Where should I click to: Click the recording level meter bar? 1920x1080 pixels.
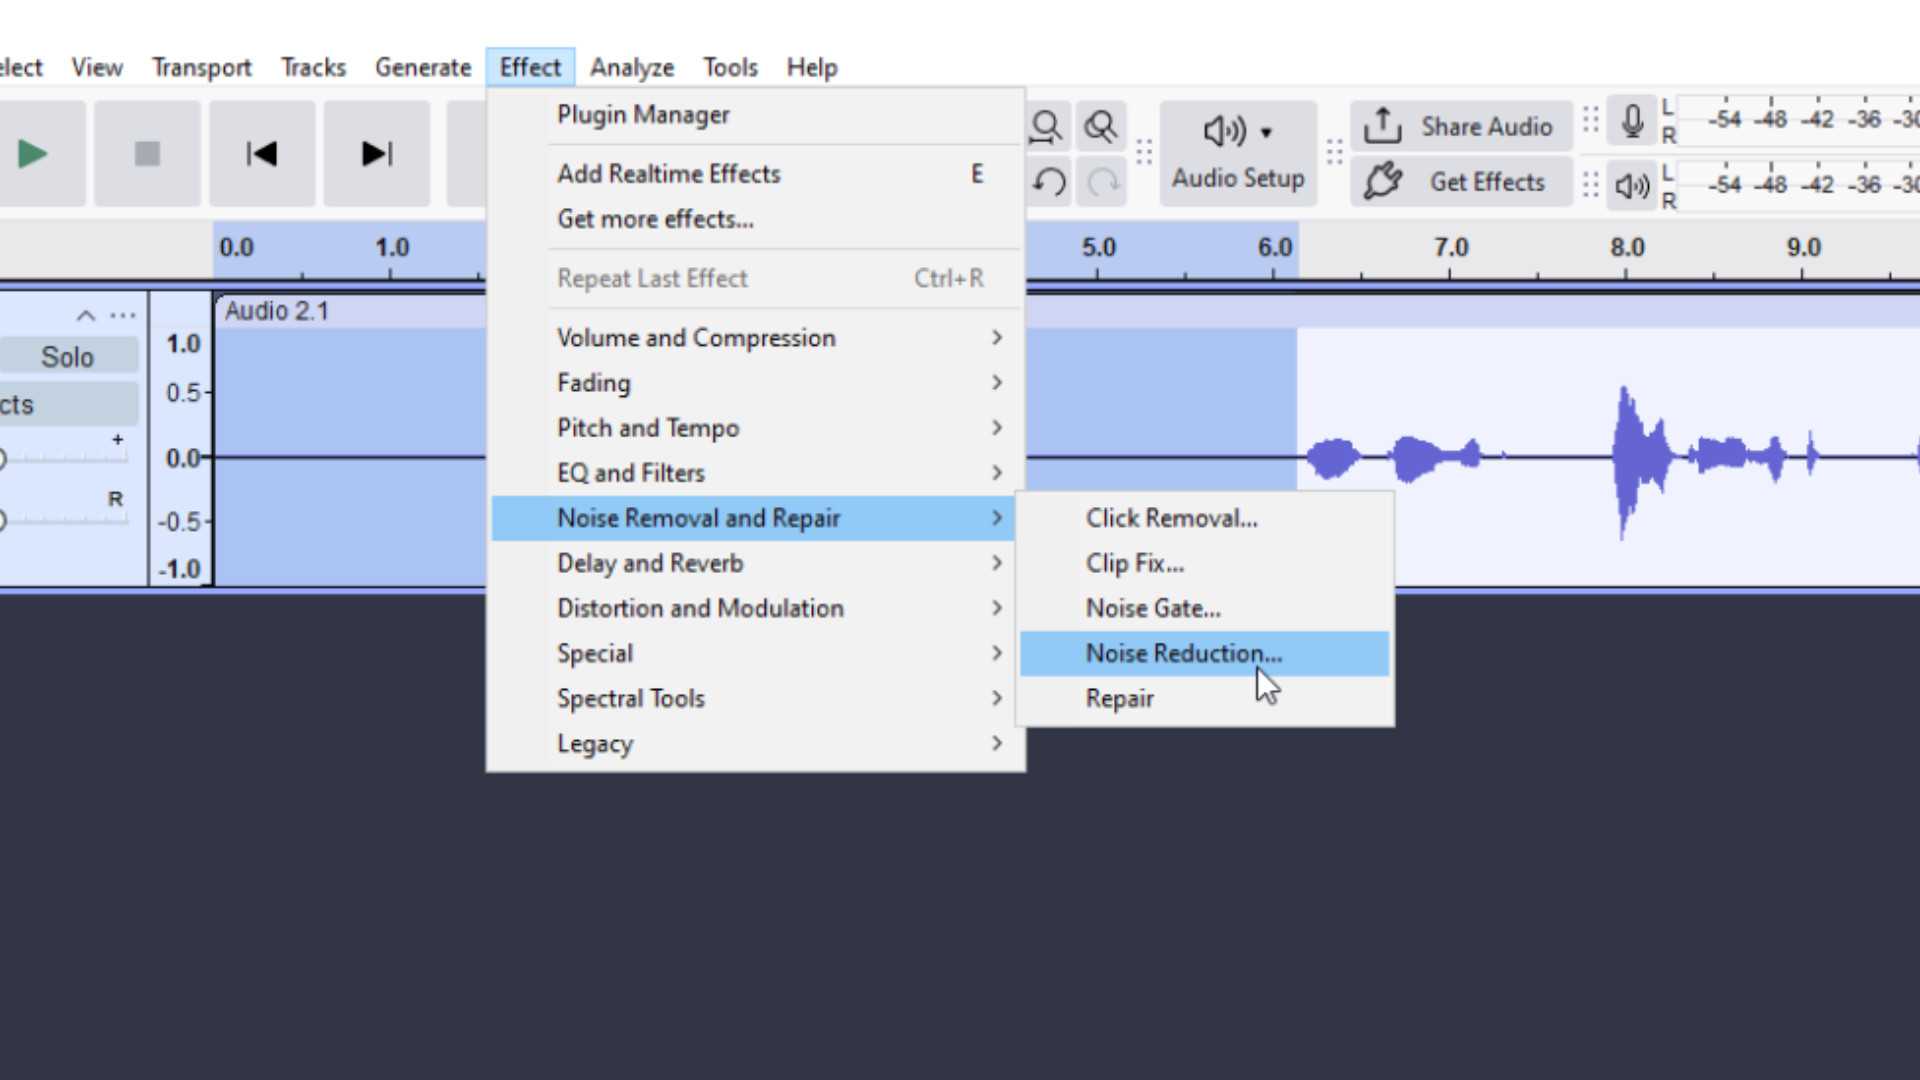point(1798,120)
